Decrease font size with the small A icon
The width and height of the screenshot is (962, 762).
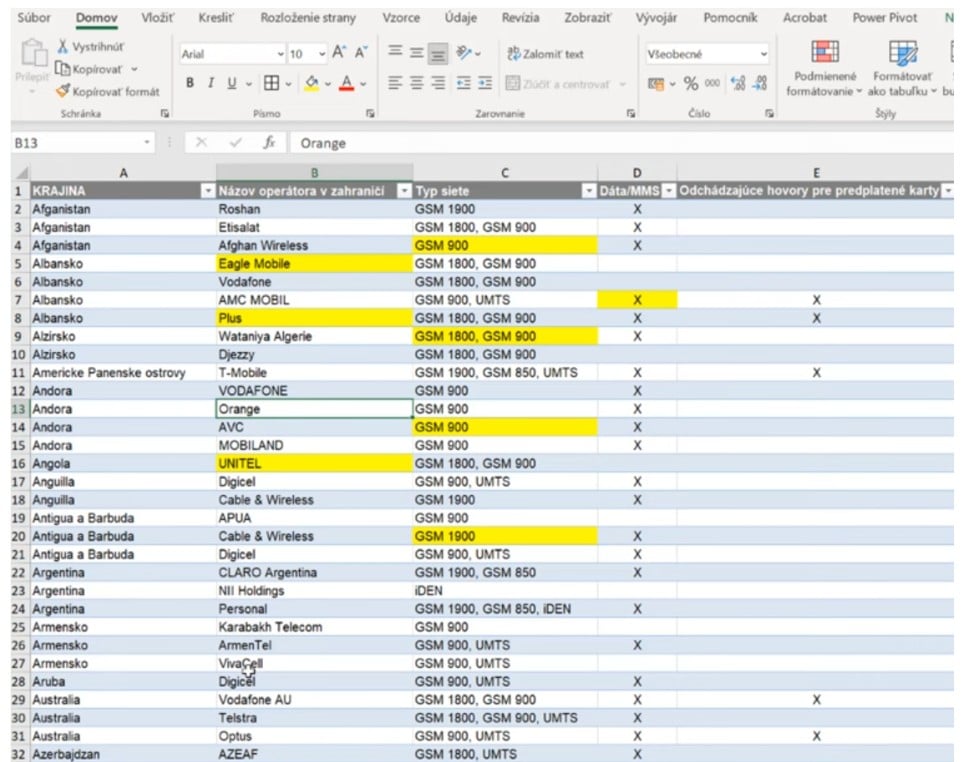(361, 53)
